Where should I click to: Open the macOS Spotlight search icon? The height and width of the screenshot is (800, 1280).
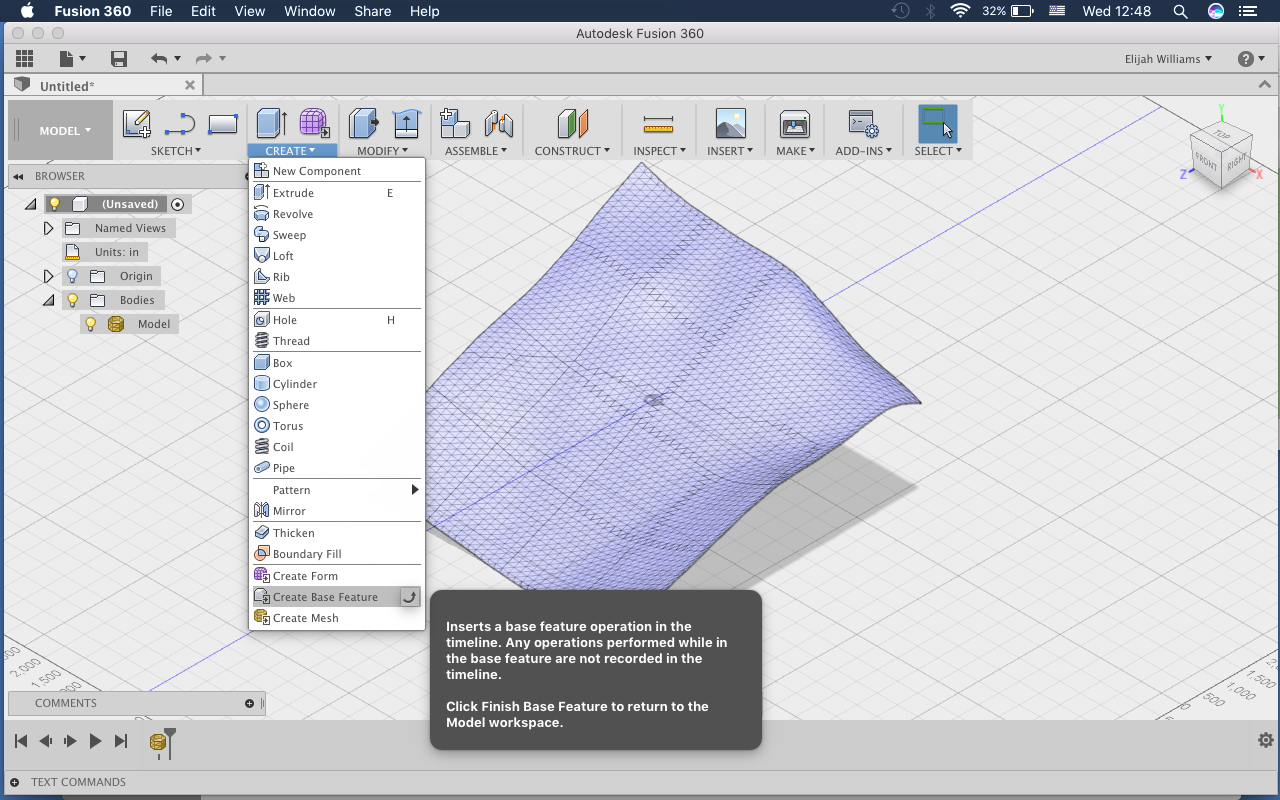(x=1180, y=11)
